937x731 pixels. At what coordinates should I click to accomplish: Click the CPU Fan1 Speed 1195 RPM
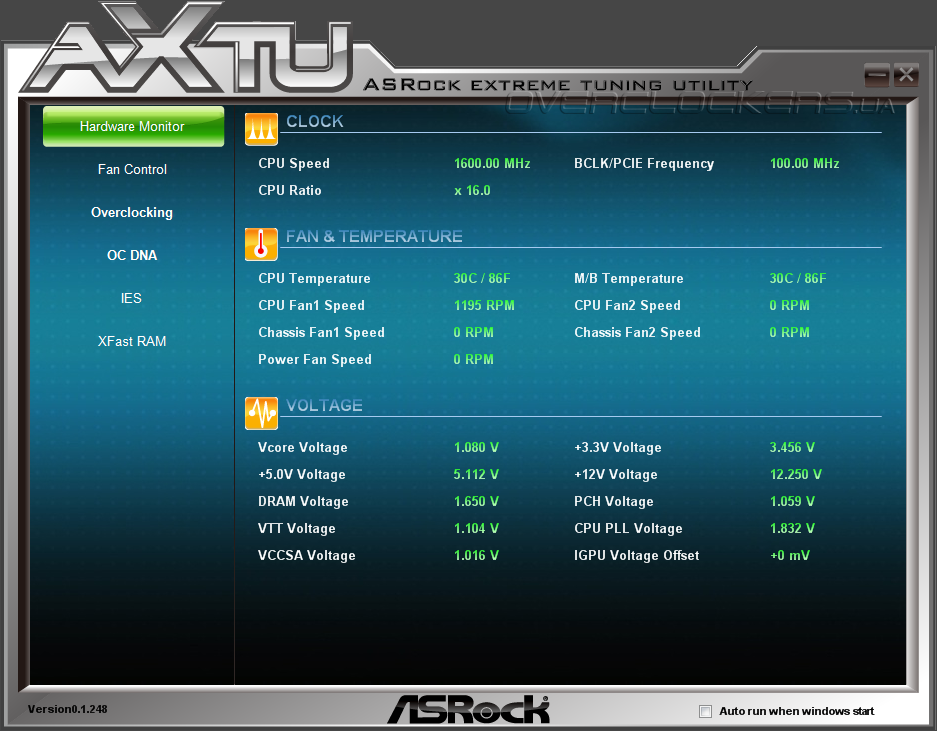click(484, 305)
